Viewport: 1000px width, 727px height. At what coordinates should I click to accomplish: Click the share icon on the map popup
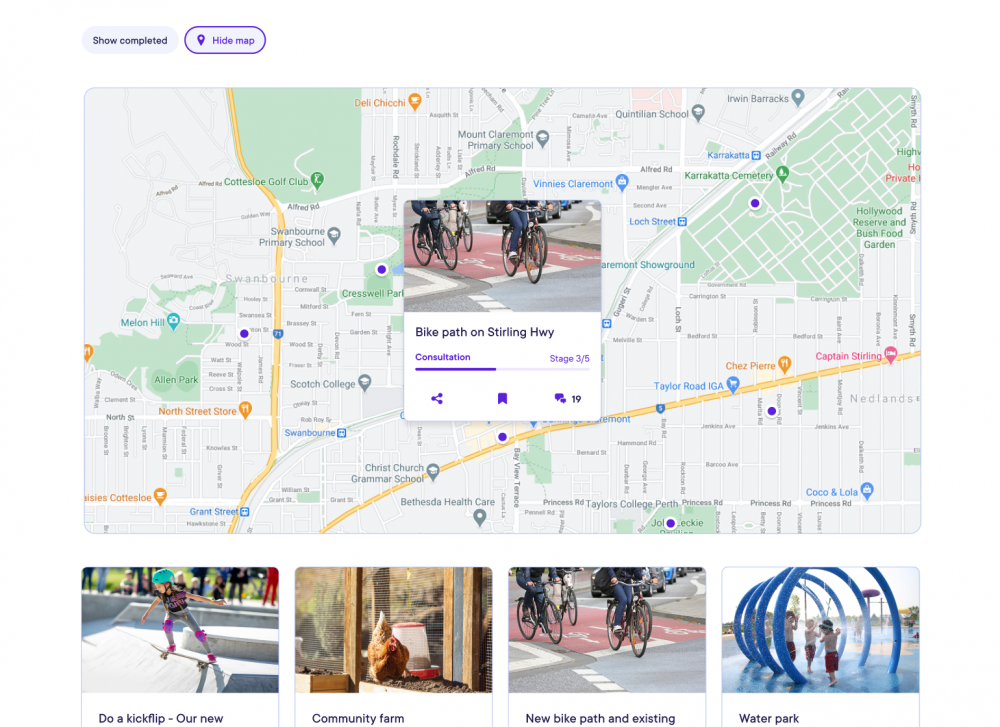[x=436, y=398]
